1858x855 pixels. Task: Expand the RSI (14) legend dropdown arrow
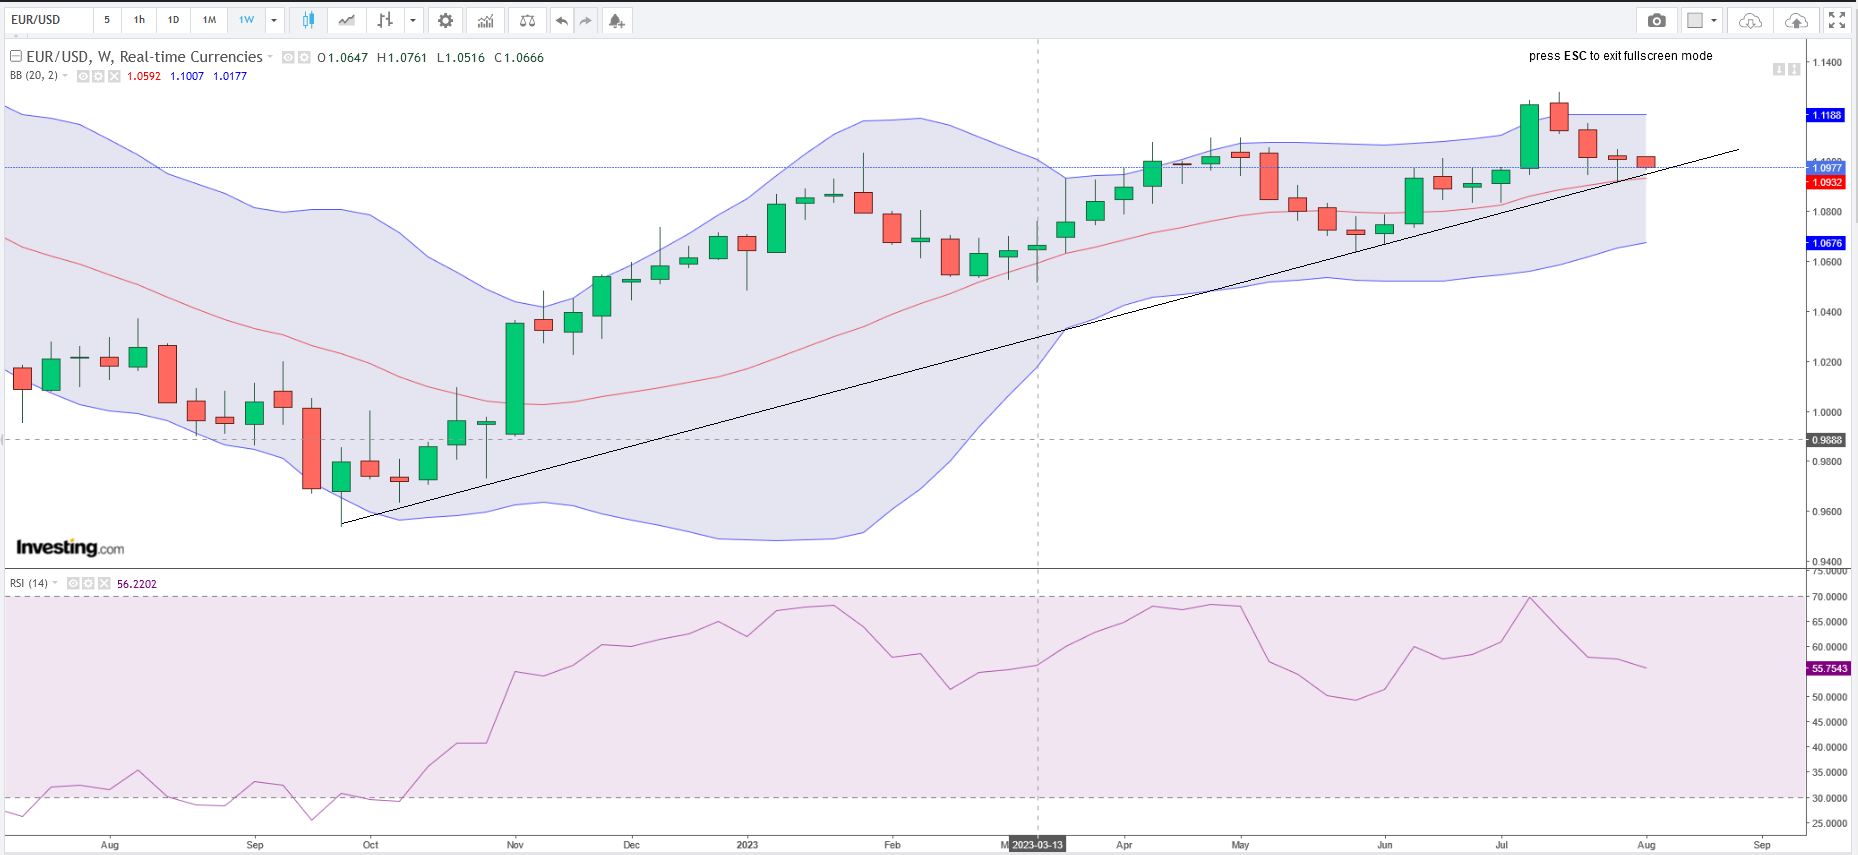click(55, 583)
